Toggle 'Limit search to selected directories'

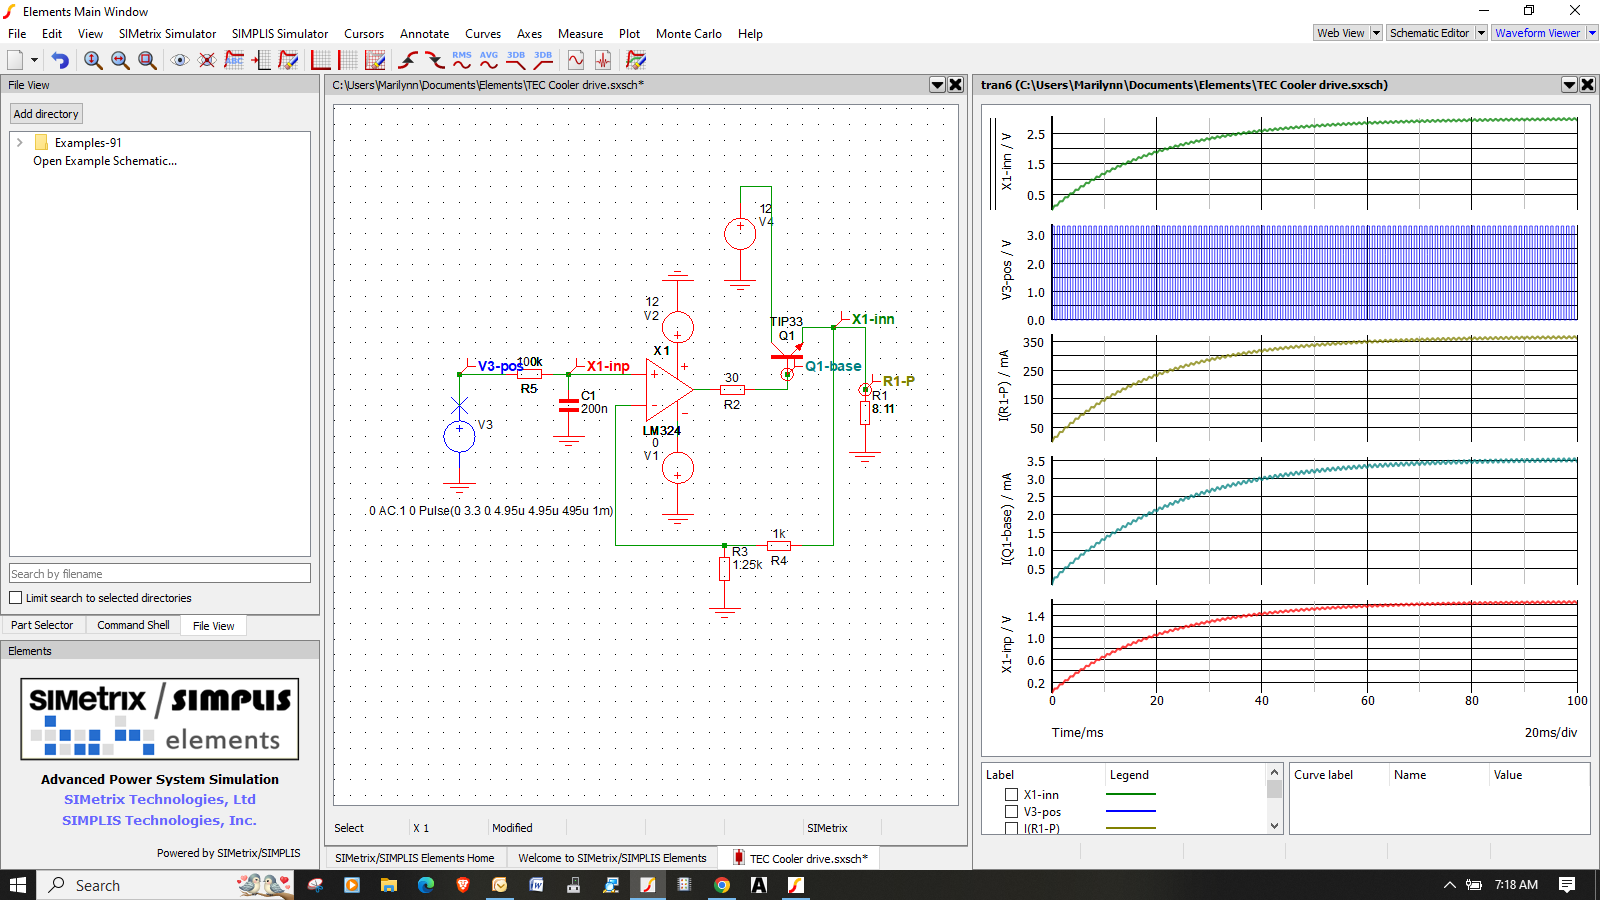(15, 598)
